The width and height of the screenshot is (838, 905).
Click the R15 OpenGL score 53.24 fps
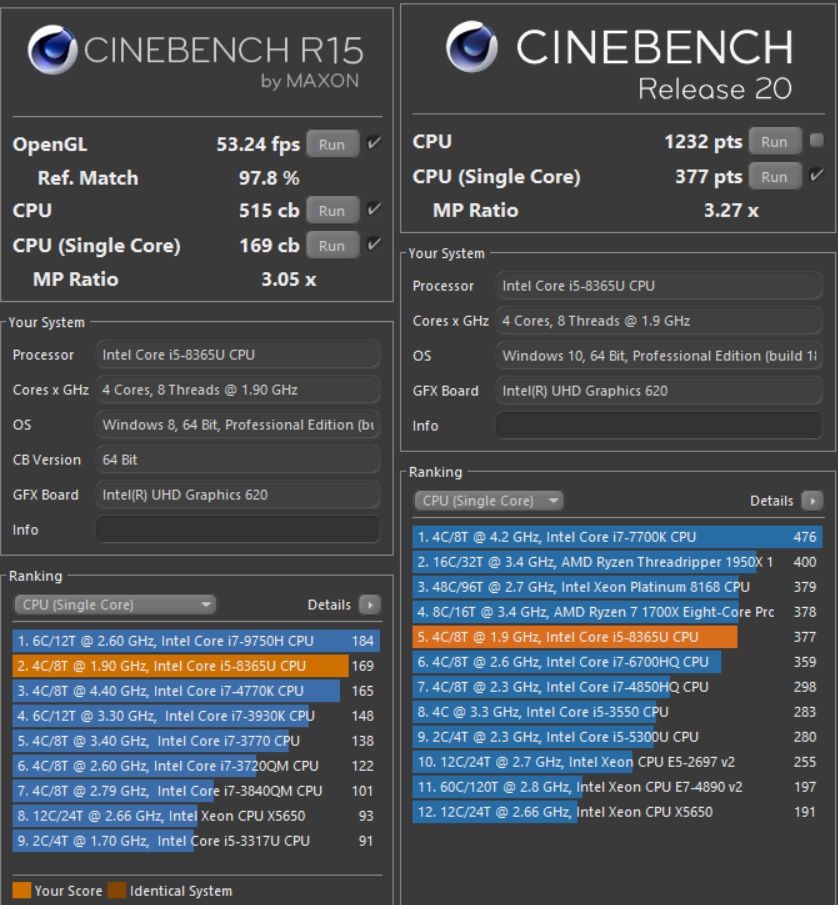point(258,144)
